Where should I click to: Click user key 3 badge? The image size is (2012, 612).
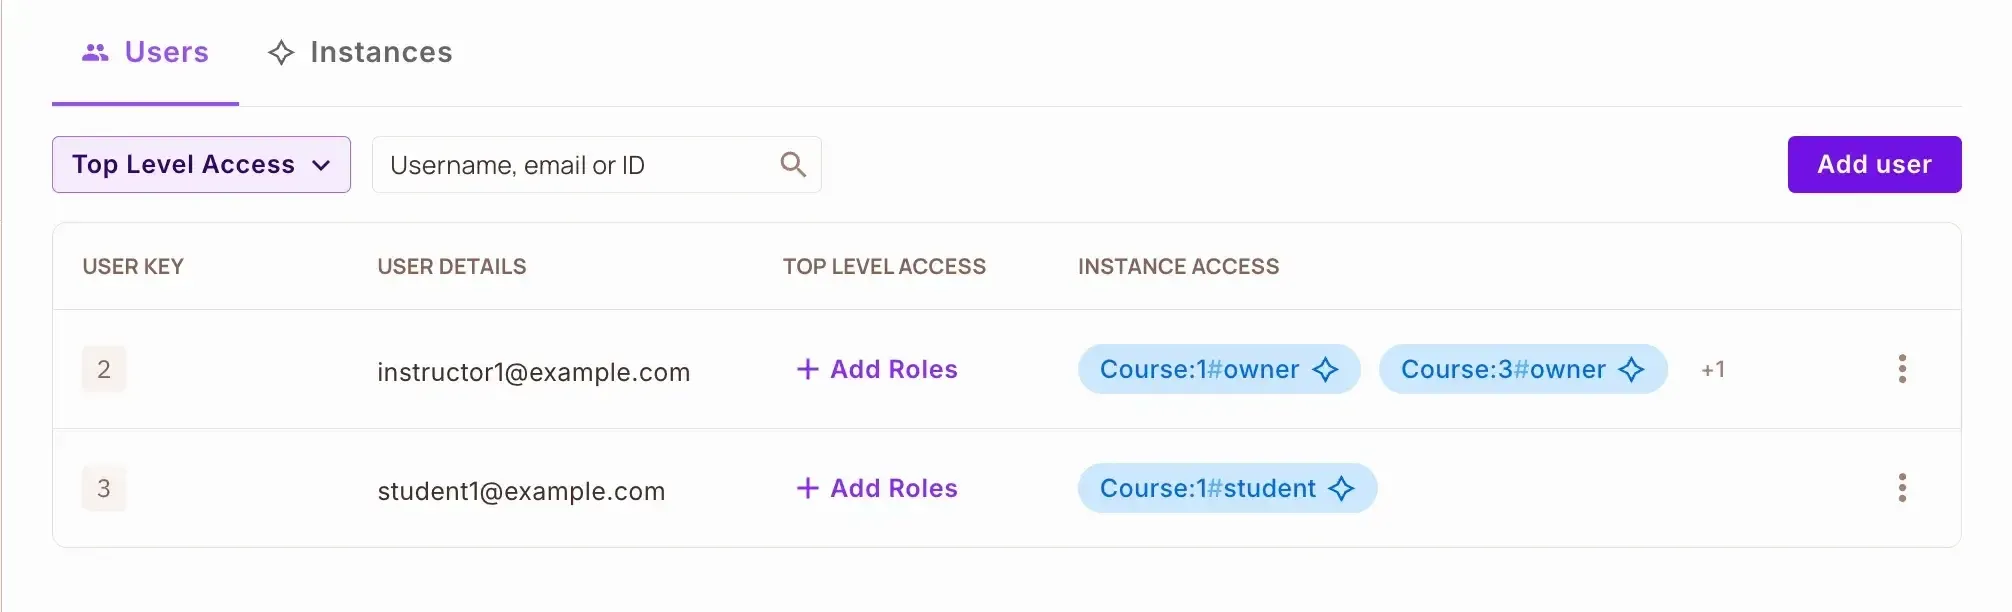[x=104, y=488]
